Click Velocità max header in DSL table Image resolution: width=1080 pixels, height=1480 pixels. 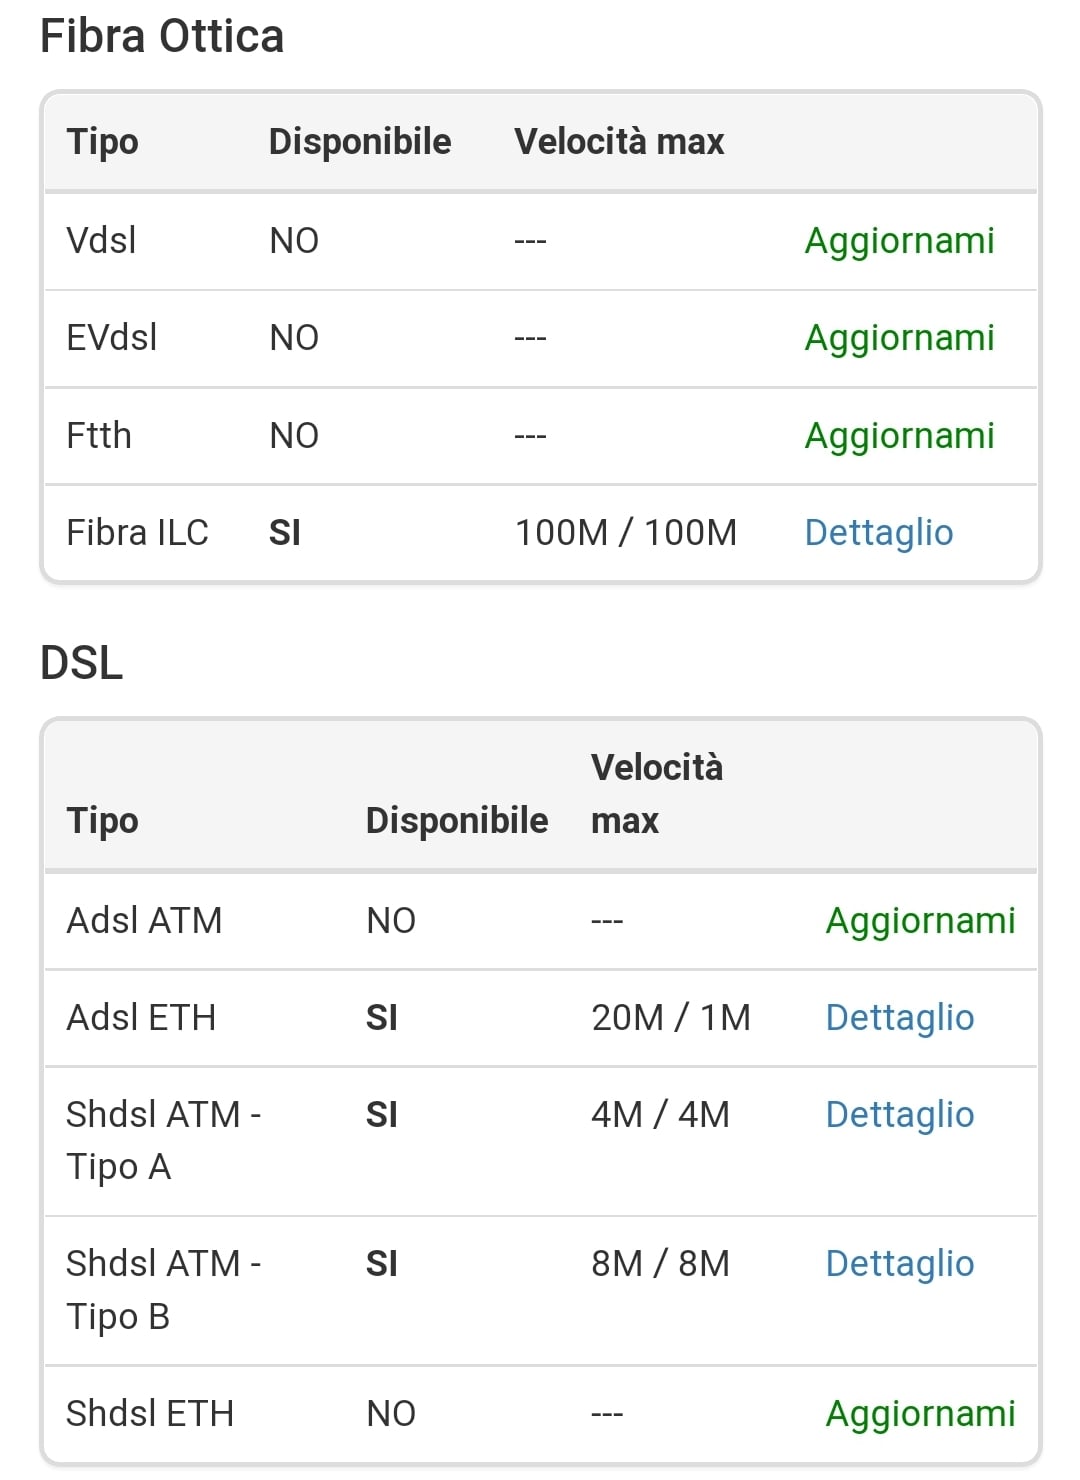click(656, 794)
